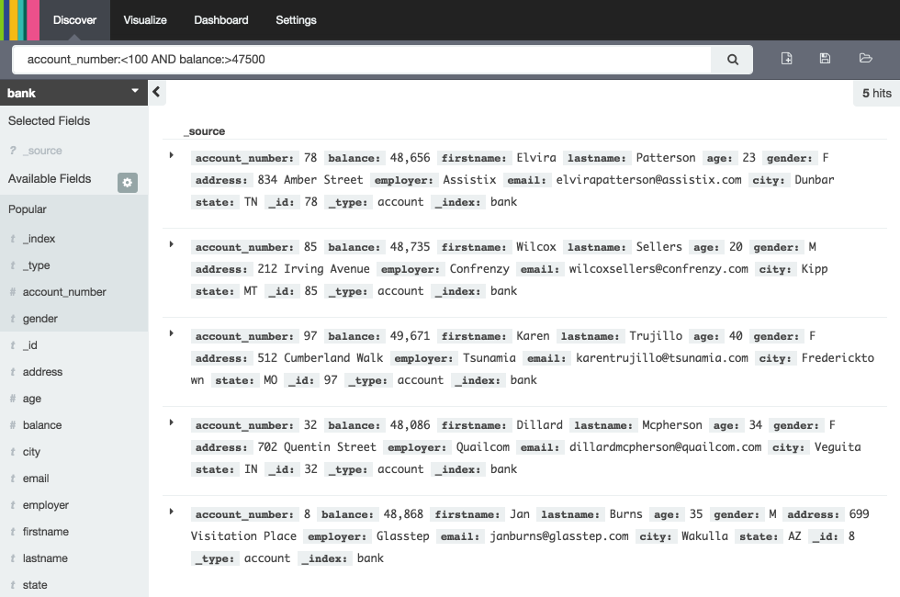Screen dimensions: 900x597
Task: Run the query using the magnifier search icon
Action: point(731,59)
